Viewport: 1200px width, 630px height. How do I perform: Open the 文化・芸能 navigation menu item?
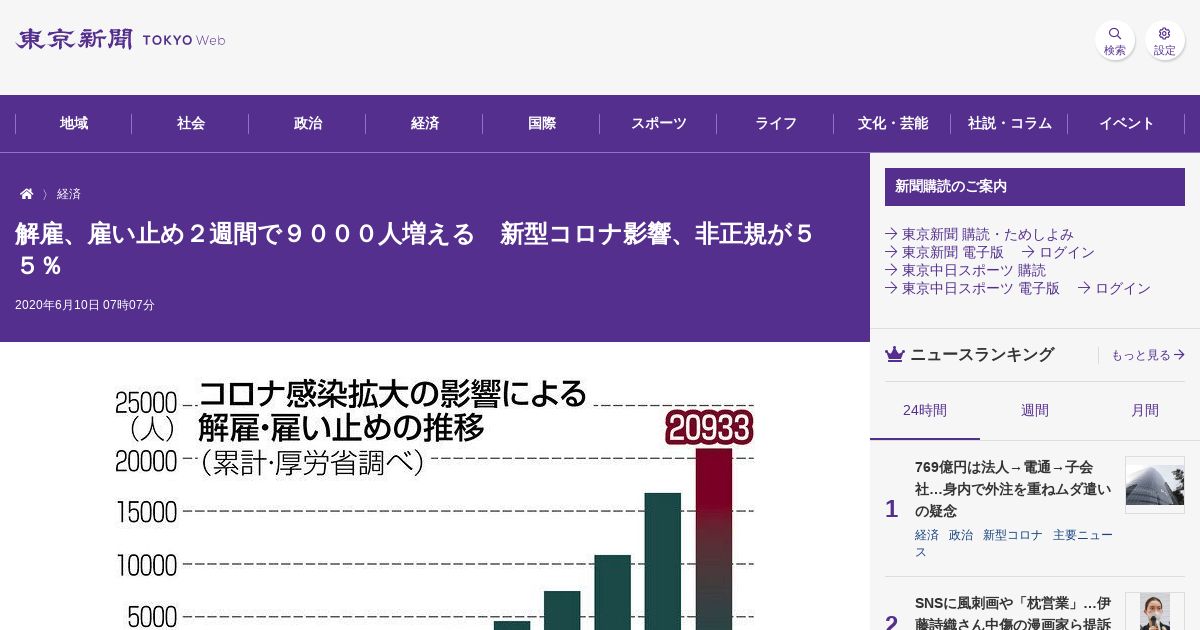click(893, 124)
